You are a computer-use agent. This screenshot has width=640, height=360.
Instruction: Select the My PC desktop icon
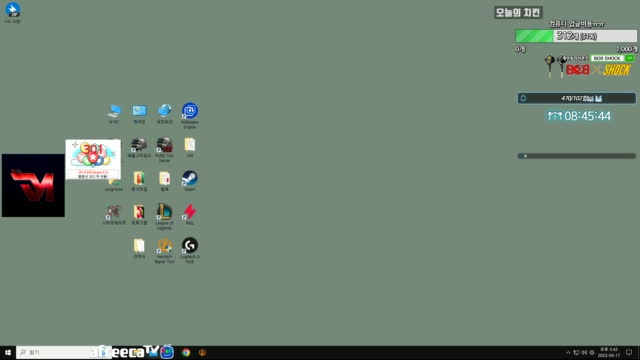pos(114,113)
